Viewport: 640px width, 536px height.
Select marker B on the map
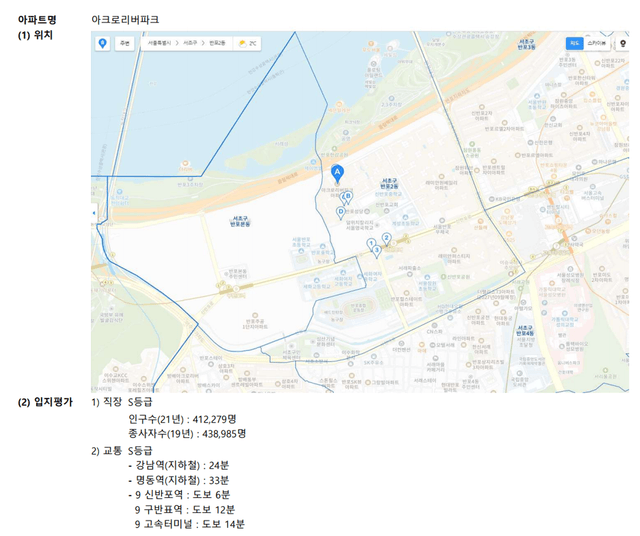click(348, 197)
